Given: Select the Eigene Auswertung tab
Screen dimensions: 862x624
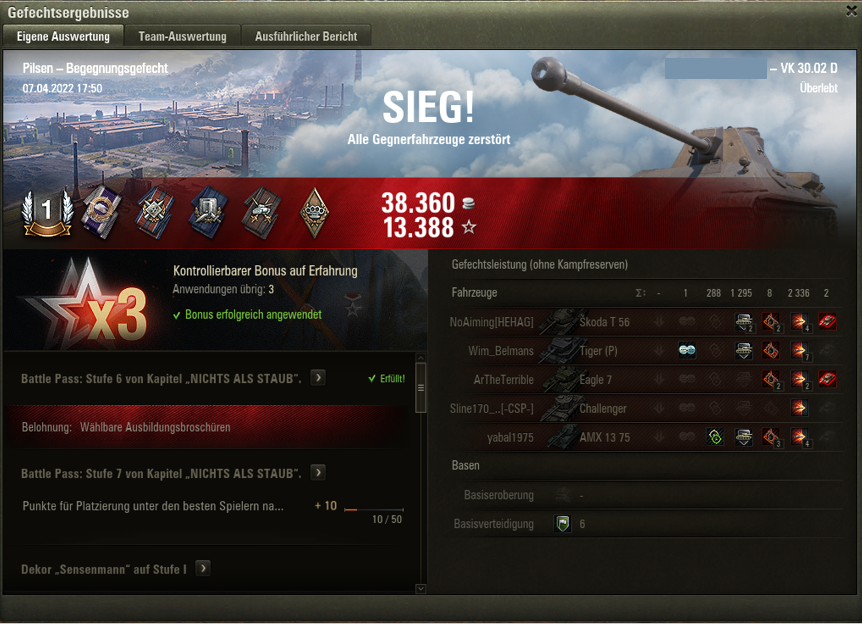Looking at the screenshot, I should pos(63,36).
